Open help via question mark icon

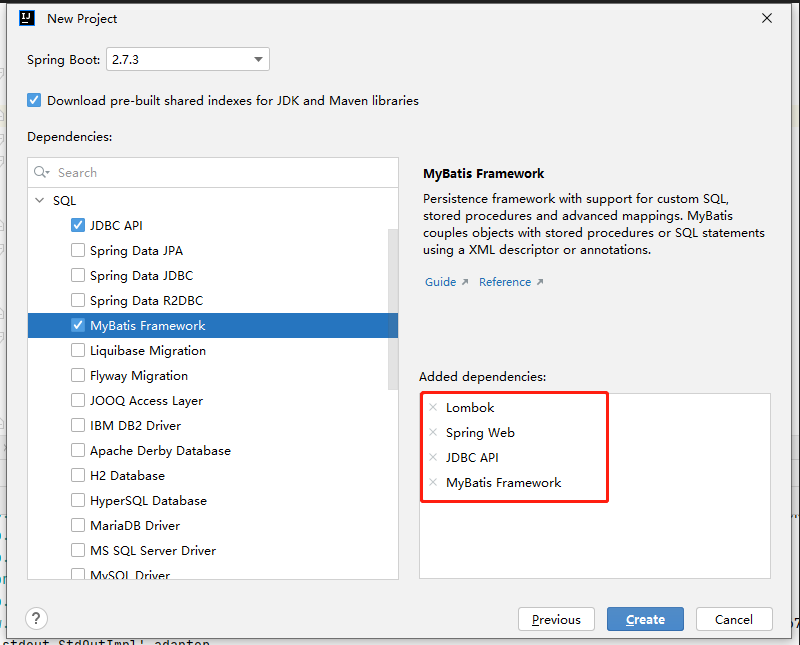pyautogui.click(x=36, y=619)
